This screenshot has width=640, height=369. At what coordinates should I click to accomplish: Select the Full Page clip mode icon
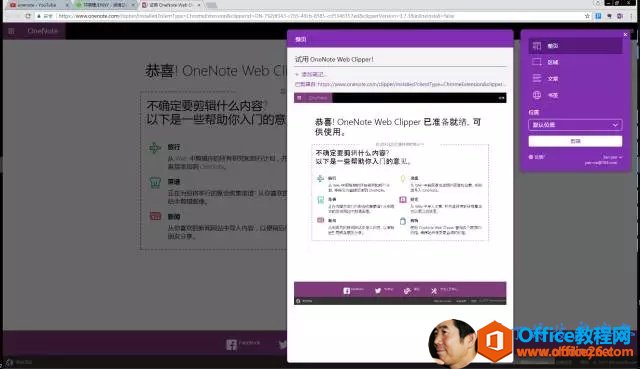coord(537,46)
